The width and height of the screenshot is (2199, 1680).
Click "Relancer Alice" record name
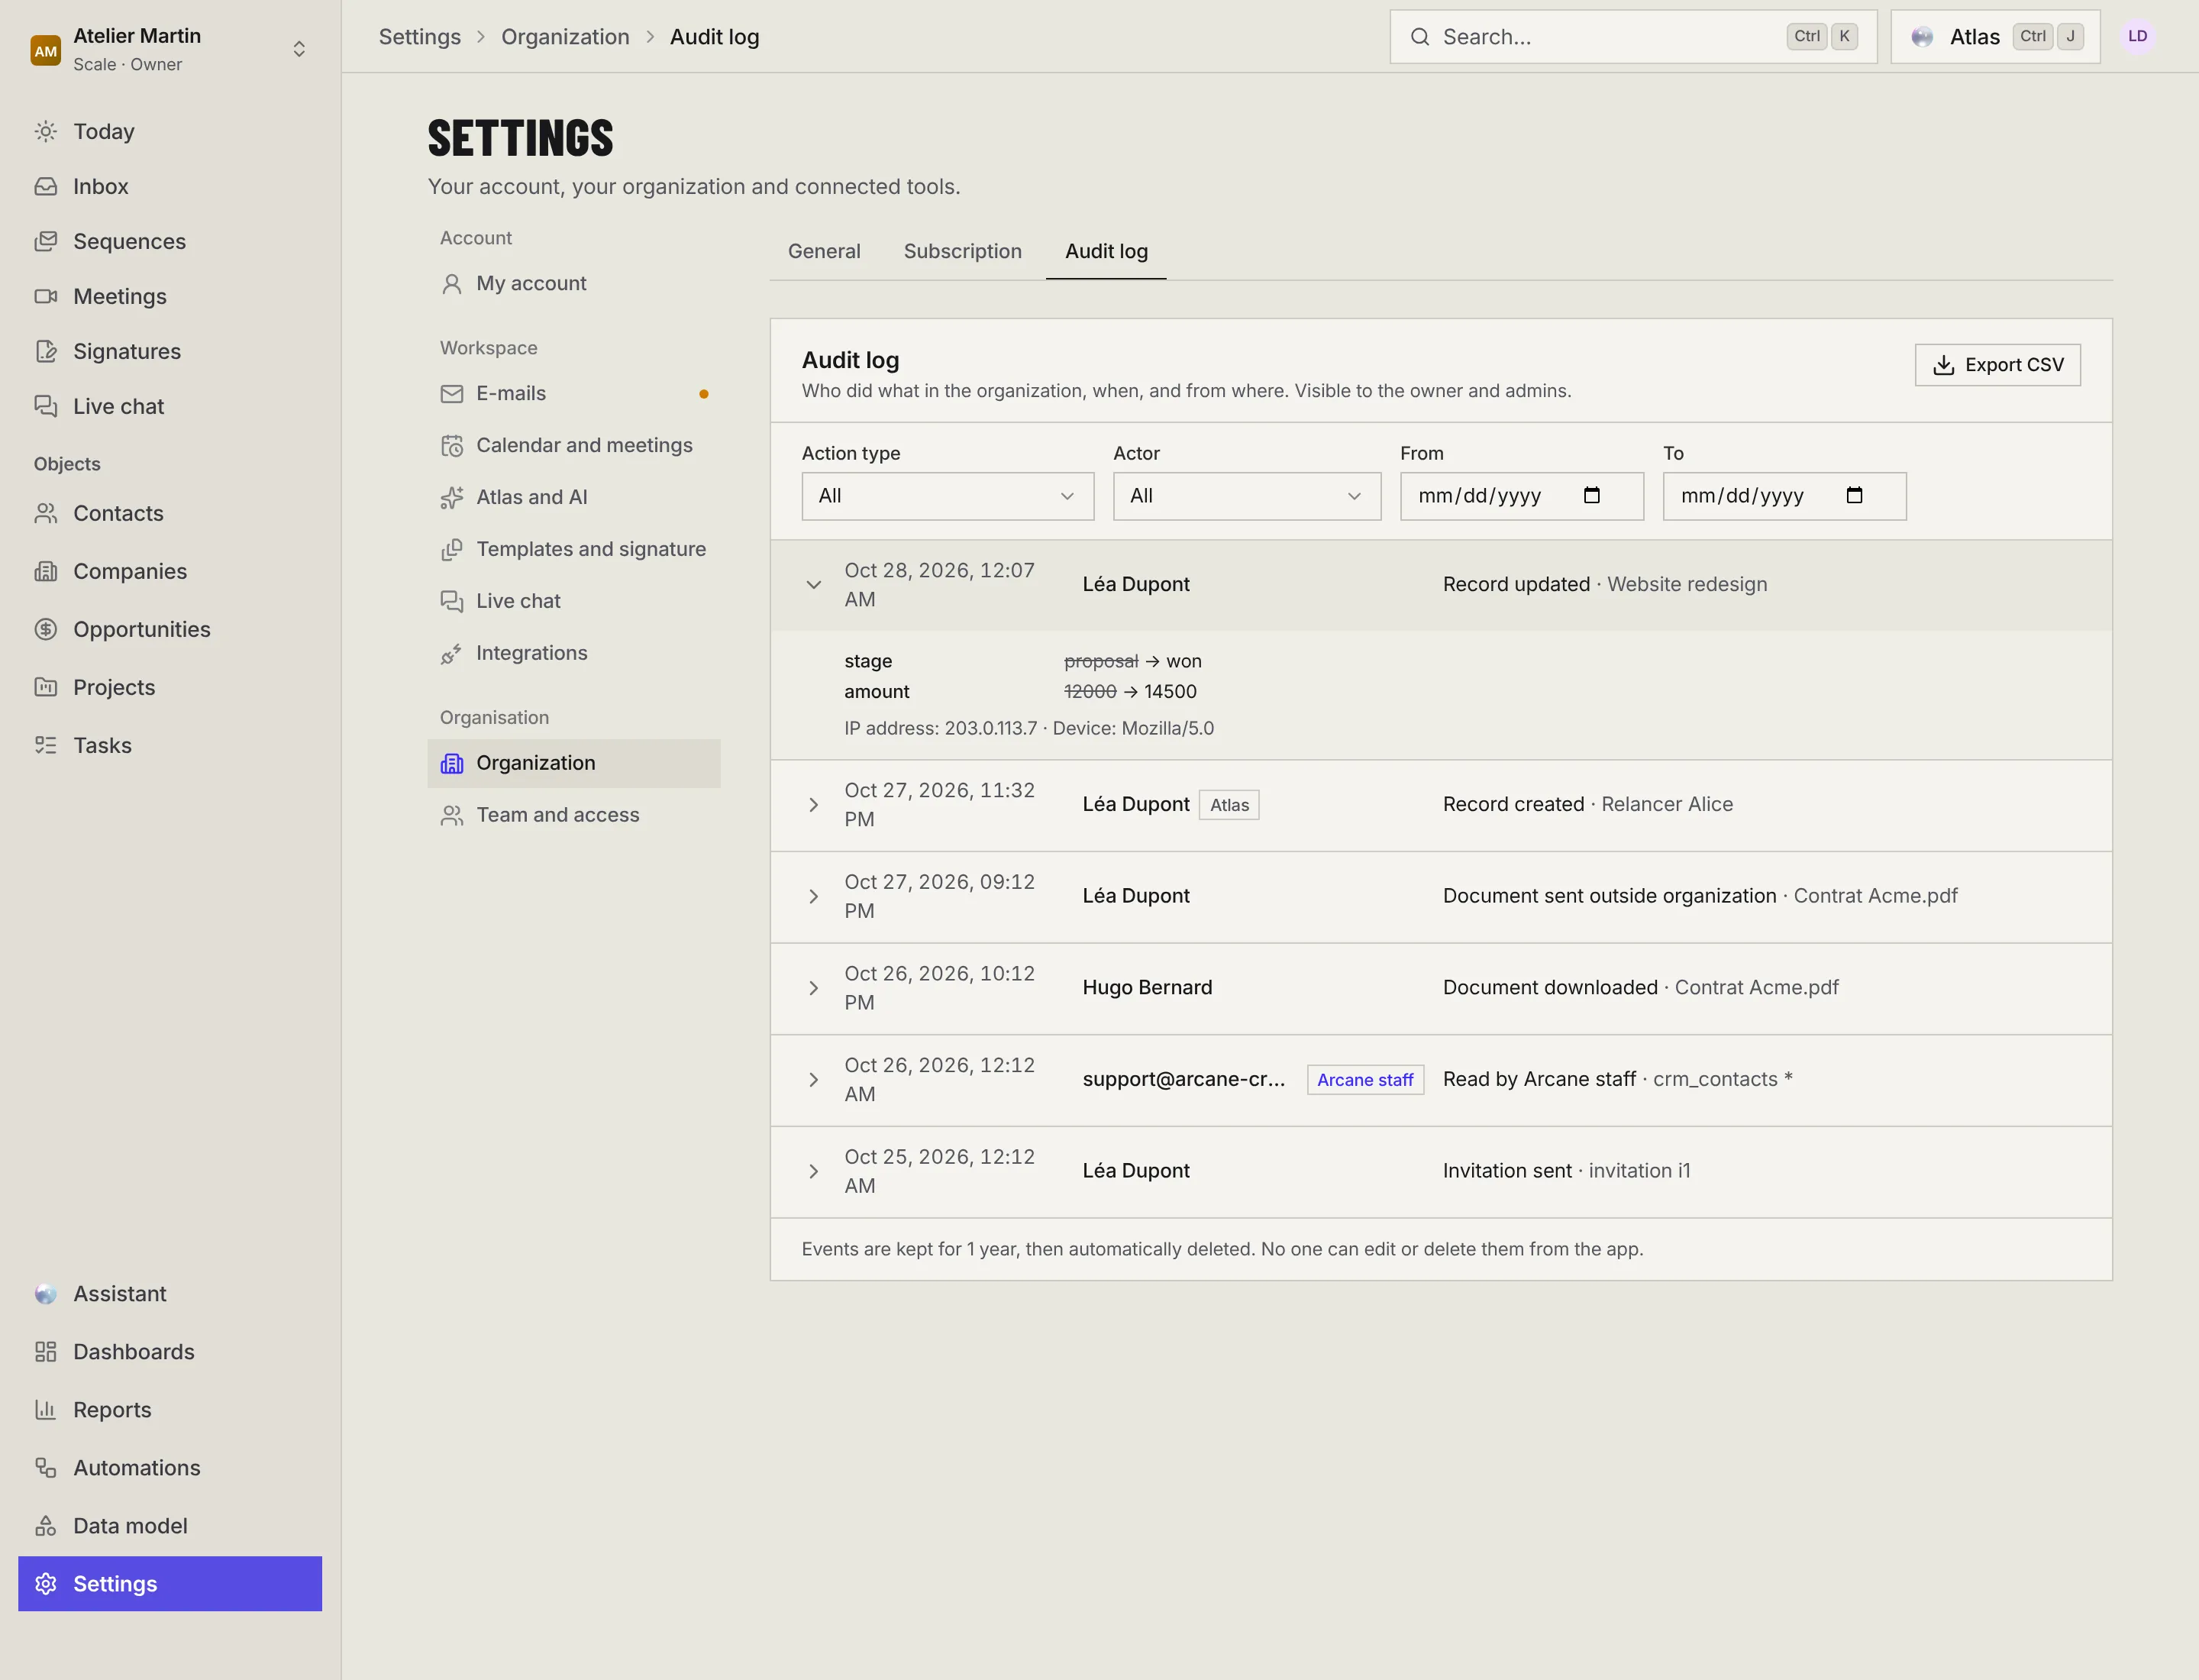[1667, 804]
